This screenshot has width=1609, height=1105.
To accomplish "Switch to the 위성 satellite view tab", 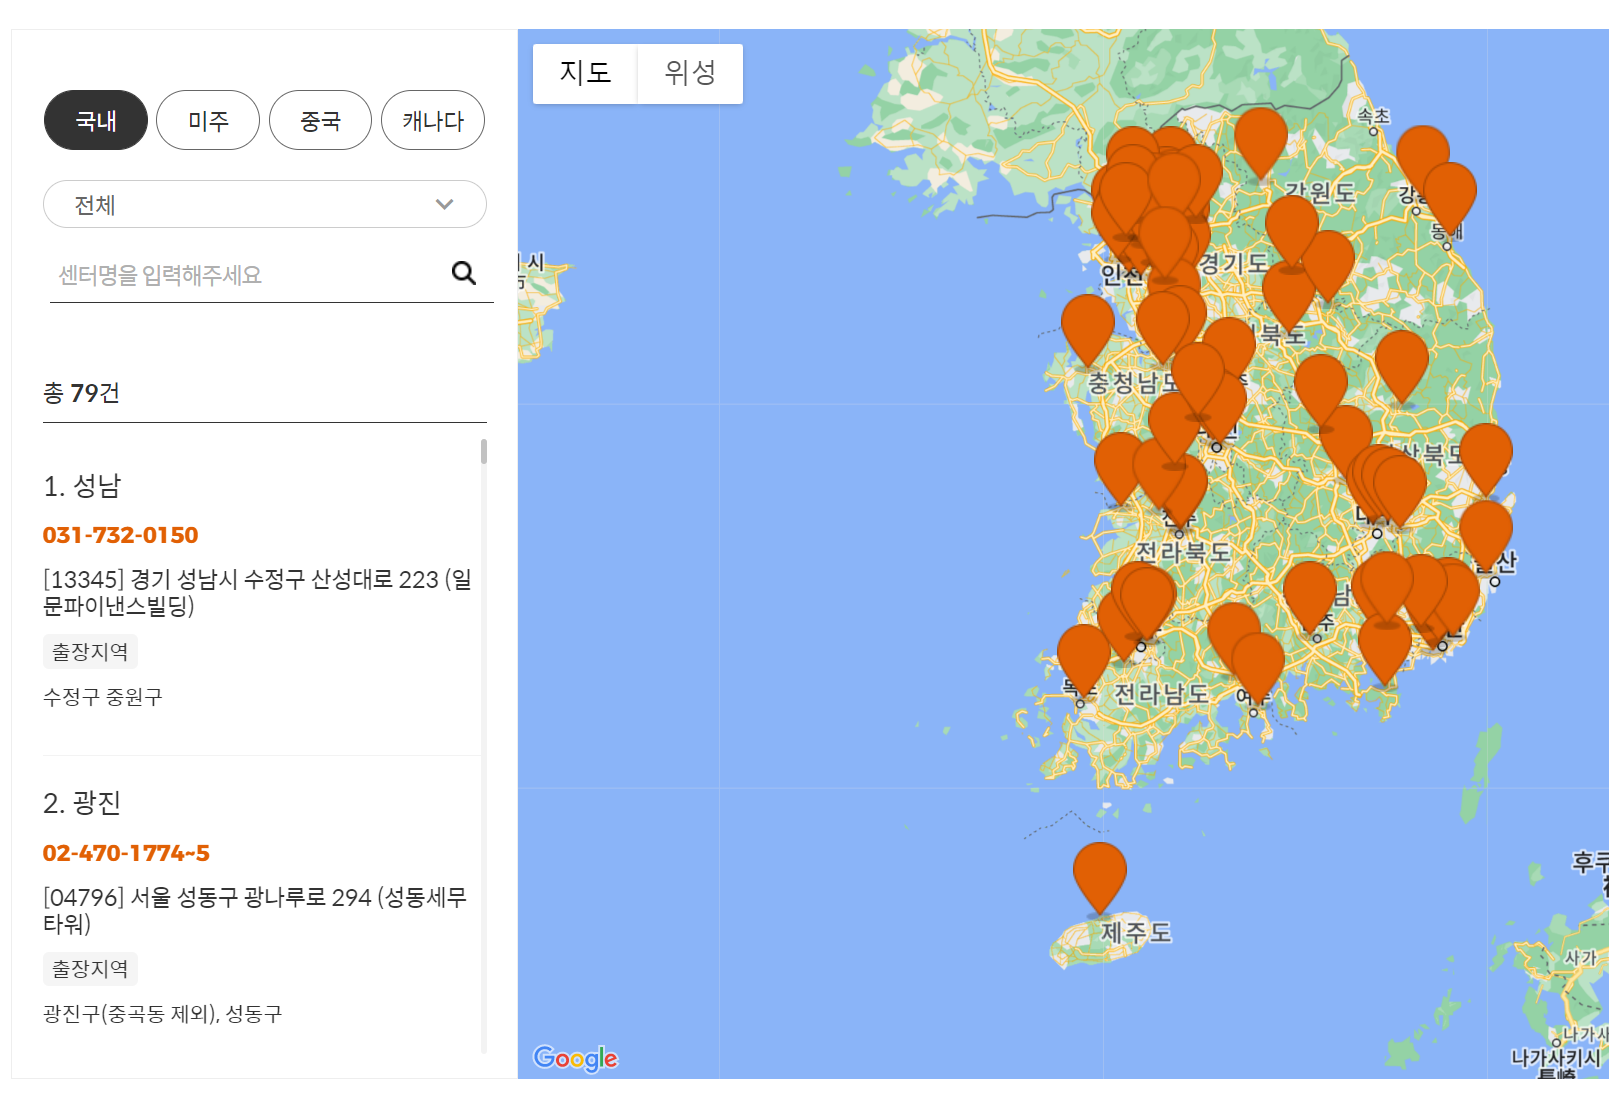I will point(689,73).
